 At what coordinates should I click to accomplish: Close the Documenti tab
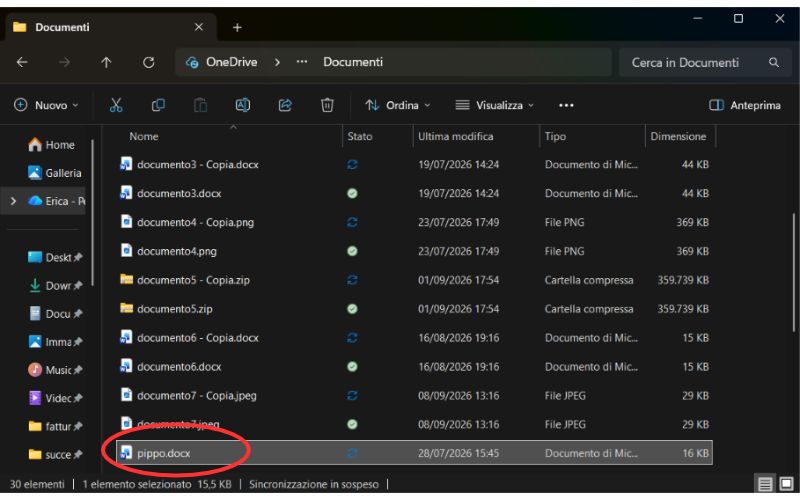tap(199, 27)
